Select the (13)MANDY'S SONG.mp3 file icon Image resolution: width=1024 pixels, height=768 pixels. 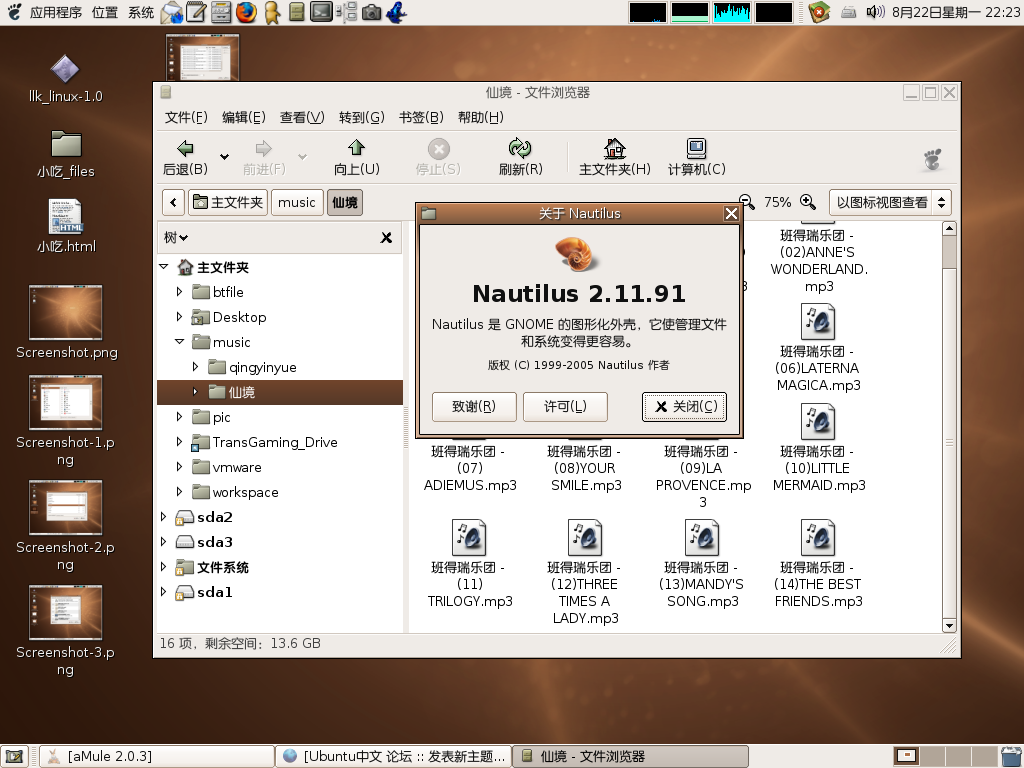(701, 537)
